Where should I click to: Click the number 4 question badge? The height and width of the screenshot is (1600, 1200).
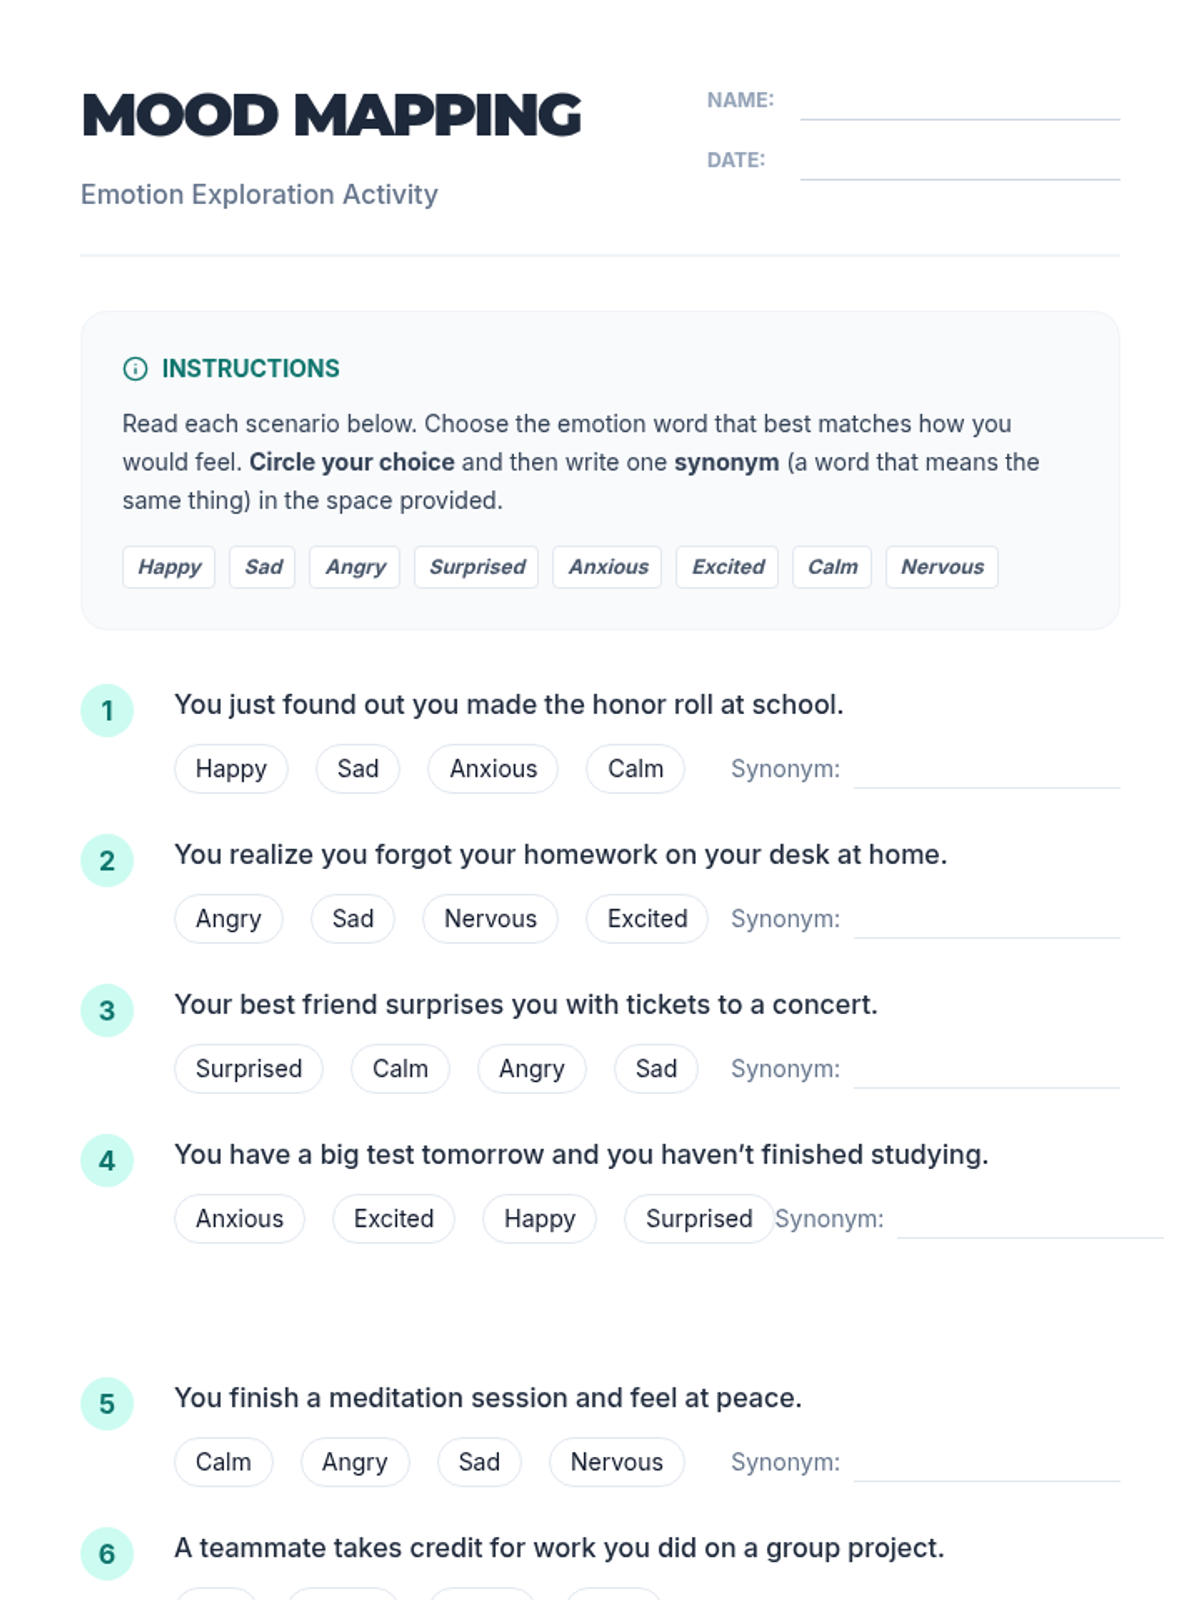click(x=107, y=1161)
